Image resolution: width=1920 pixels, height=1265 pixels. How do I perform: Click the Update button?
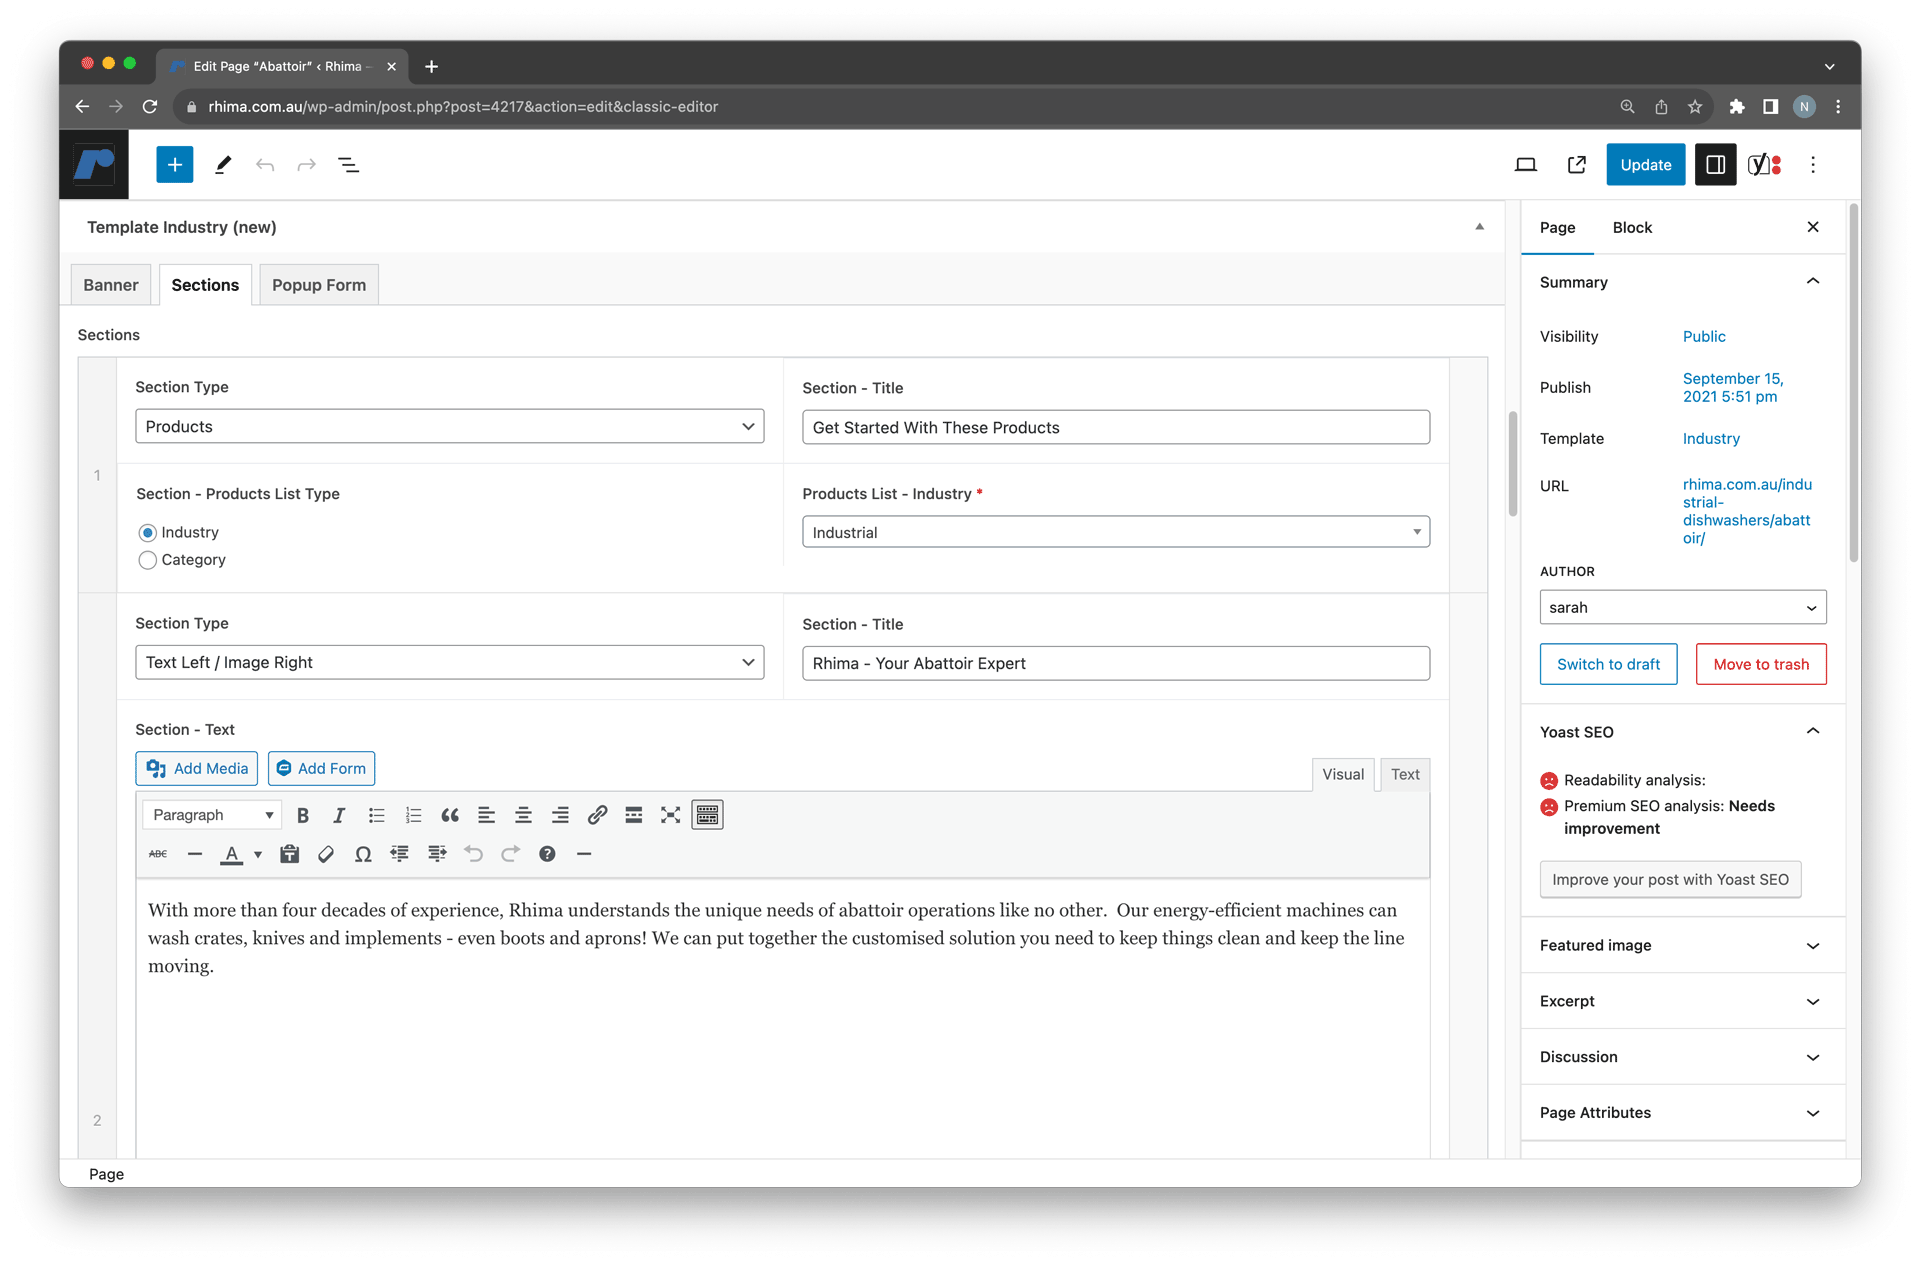point(1645,165)
